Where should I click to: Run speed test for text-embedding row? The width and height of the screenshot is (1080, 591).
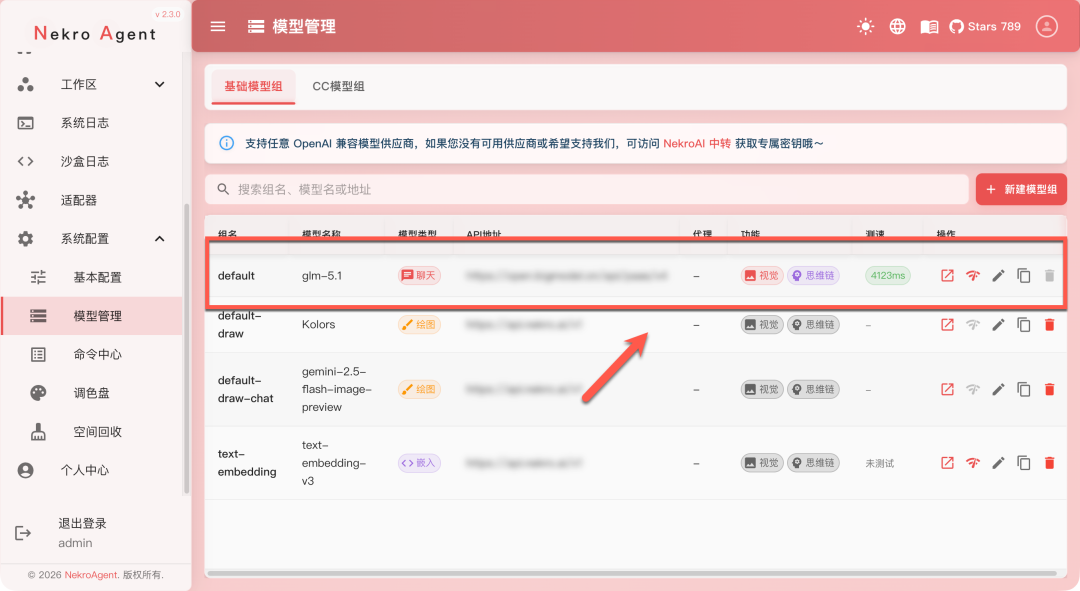coord(973,463)
